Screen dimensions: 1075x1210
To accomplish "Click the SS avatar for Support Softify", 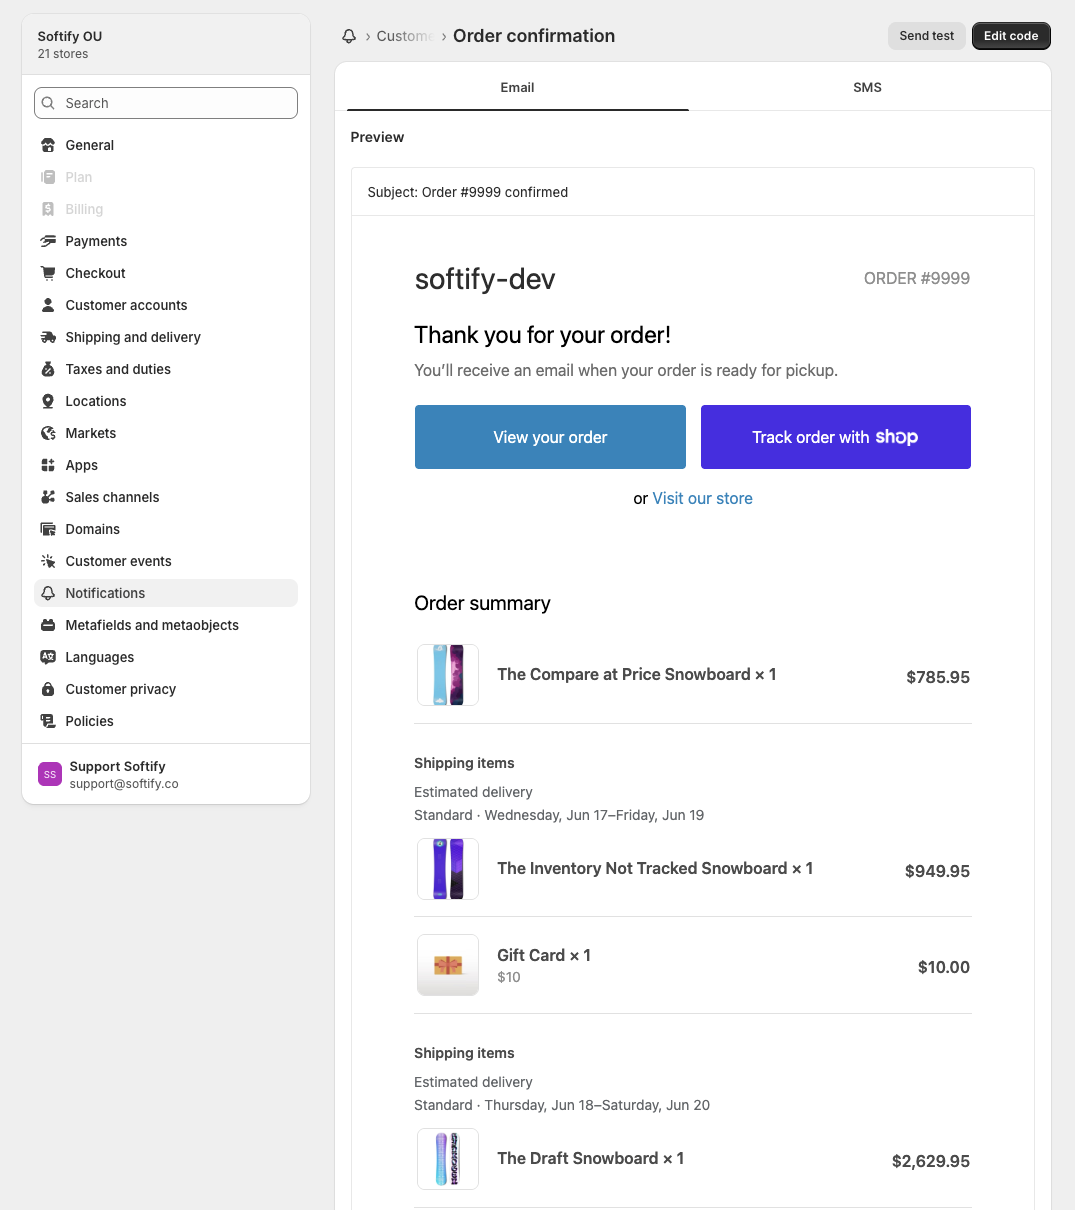I will 50,774.
